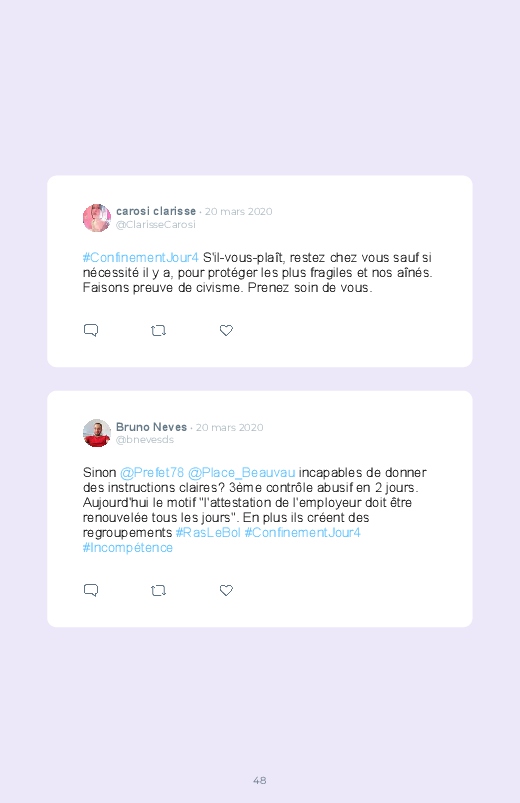The width and height of the screenshot is (520, 803).
Task: Open the @Place_Beauvau mention
Action: coord(241,472)
